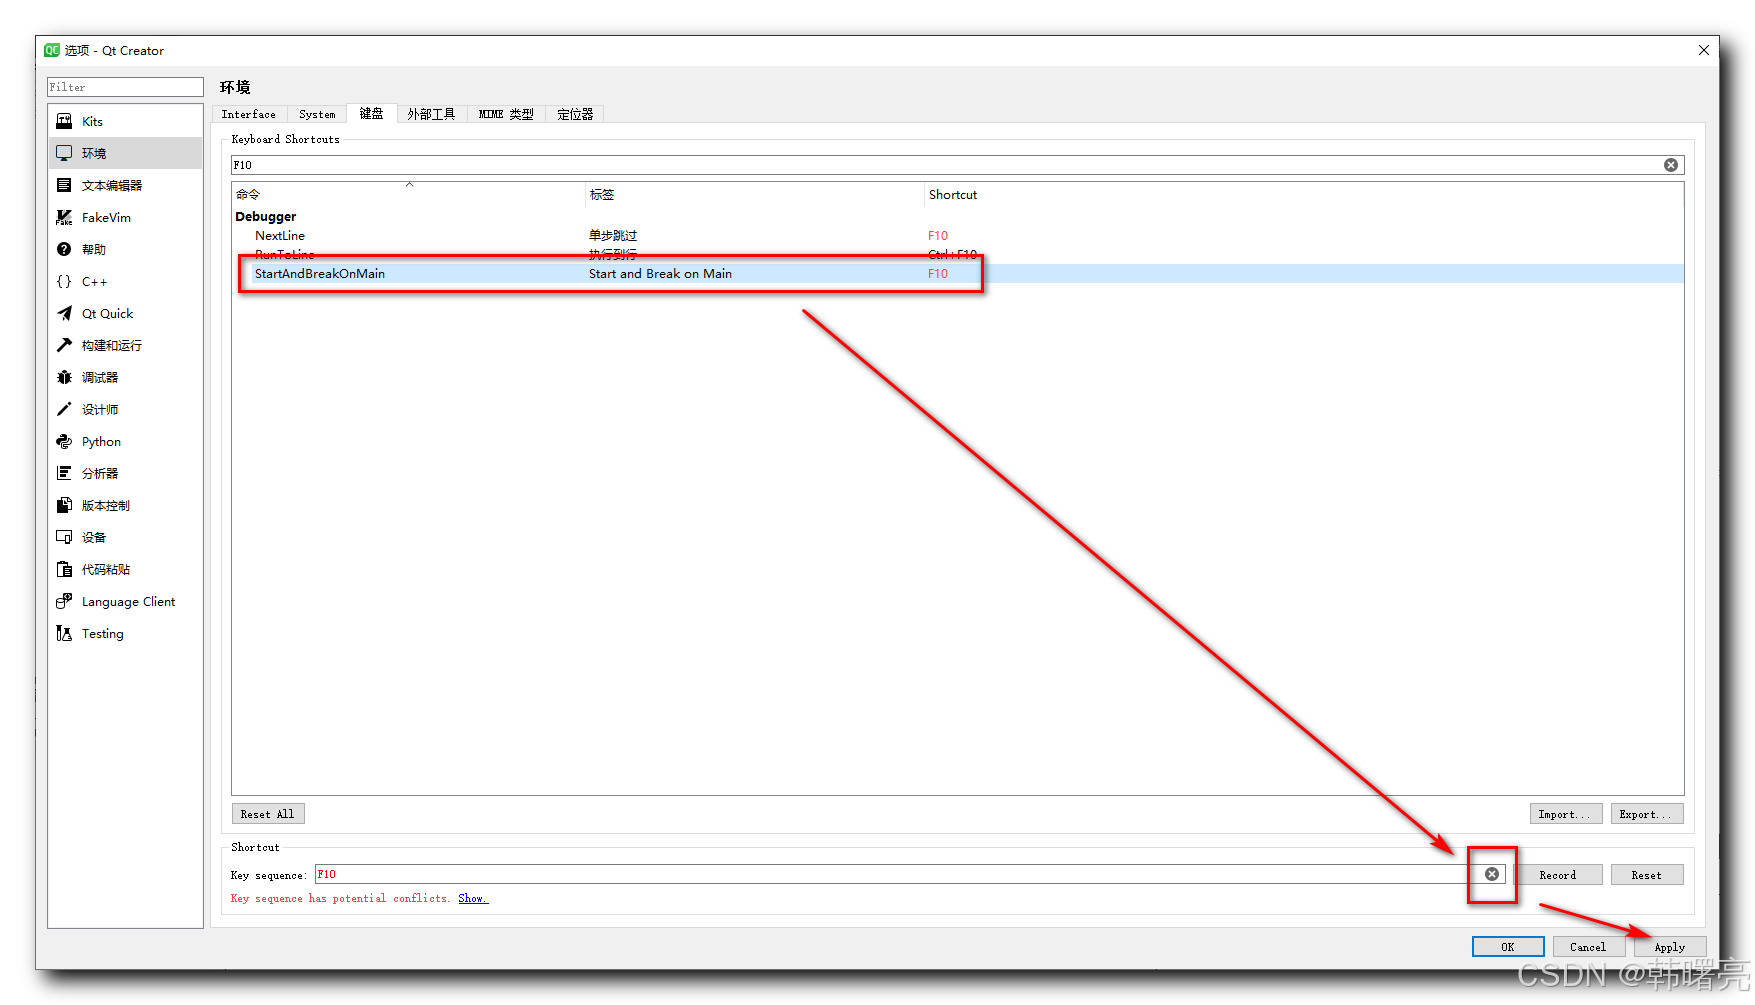1755x1005 pixels.
Task: Switch to the System tab
Action: [317, 114]
